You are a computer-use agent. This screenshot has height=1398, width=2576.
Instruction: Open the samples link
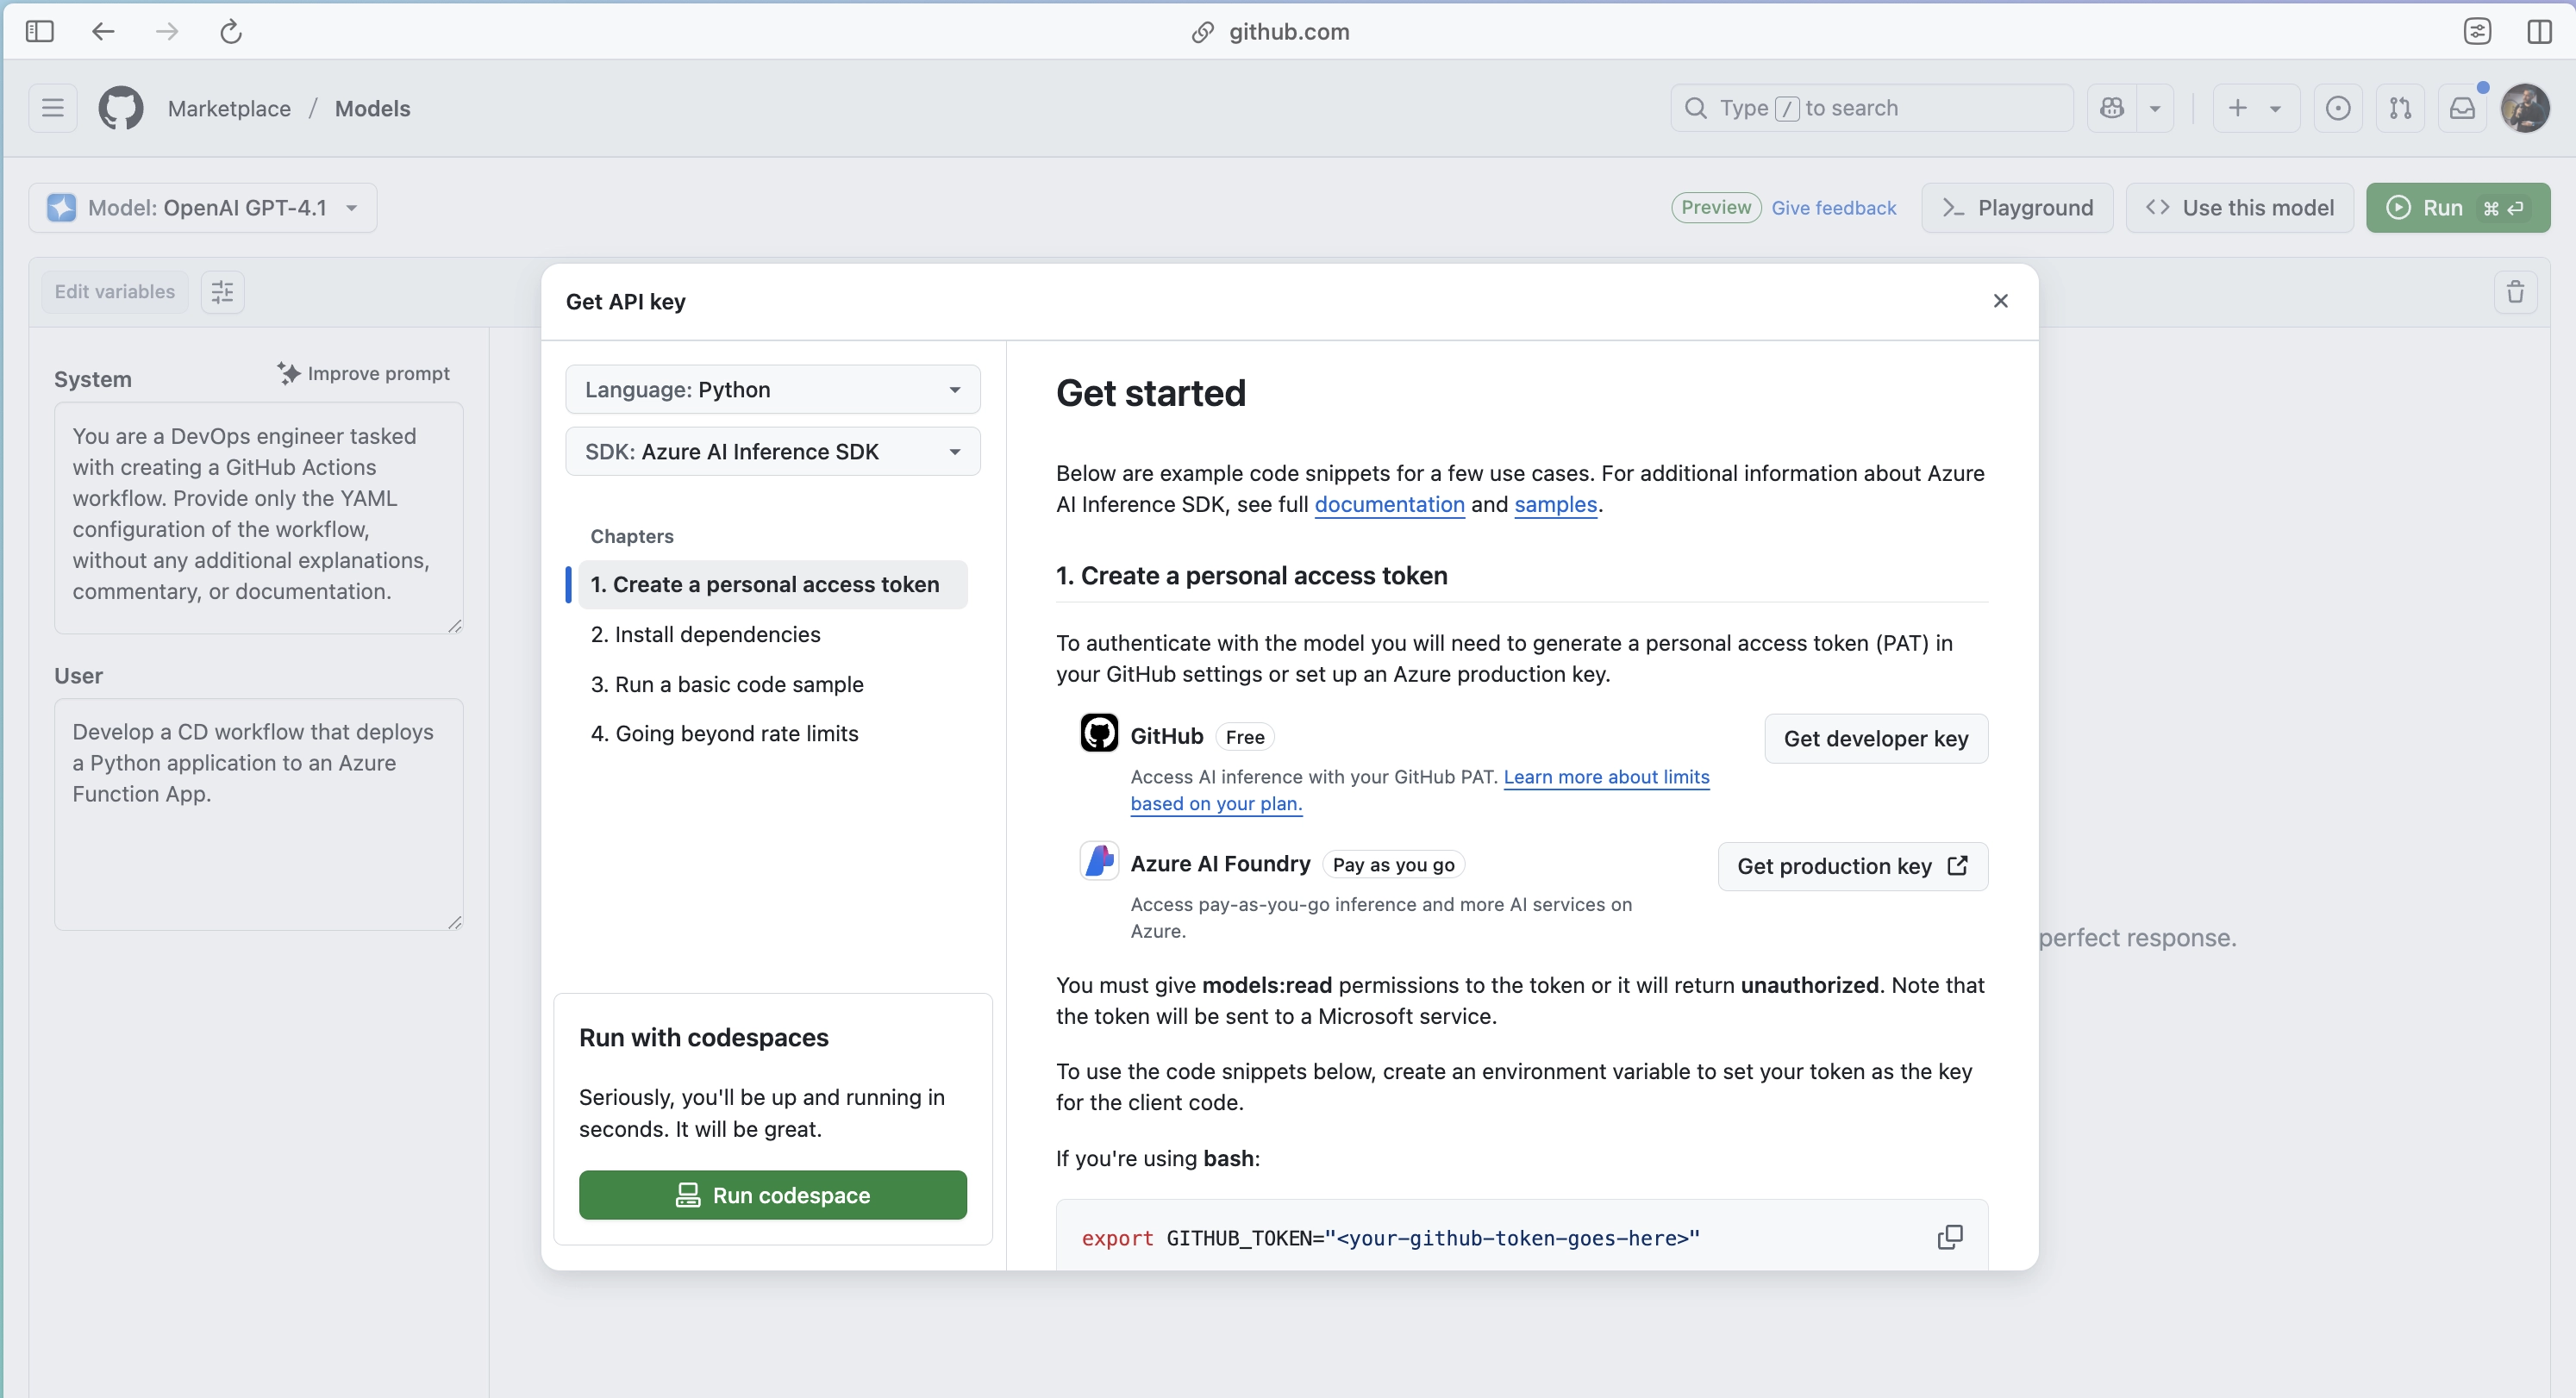[x=1555, y=504]
